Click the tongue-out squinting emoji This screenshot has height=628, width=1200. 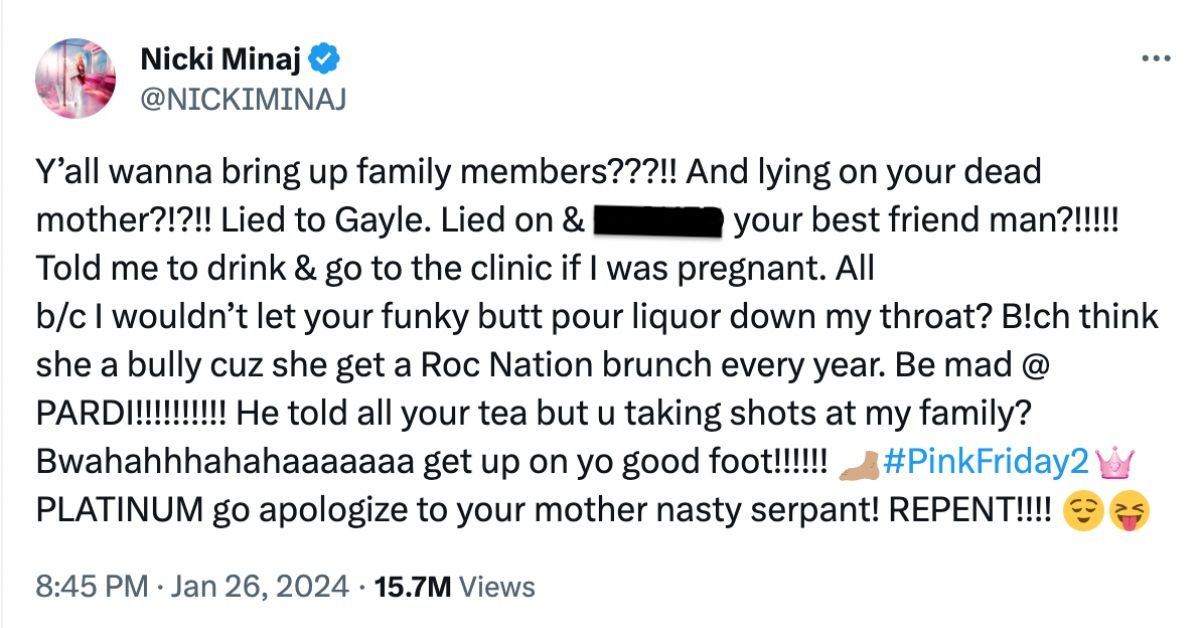pyautogui.click(x=1130, y=513)
